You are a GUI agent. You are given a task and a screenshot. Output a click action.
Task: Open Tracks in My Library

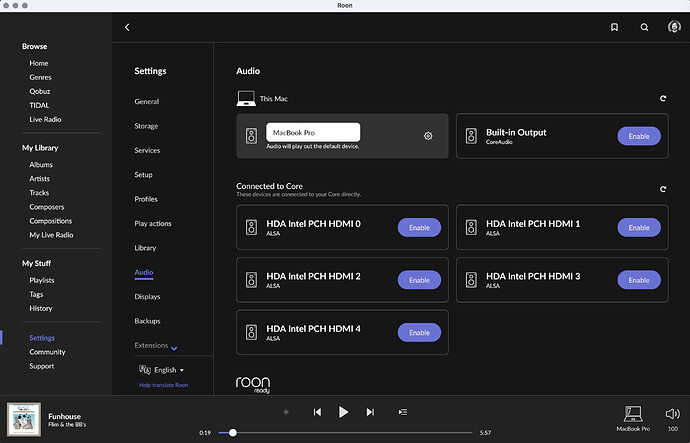(39, 193)
